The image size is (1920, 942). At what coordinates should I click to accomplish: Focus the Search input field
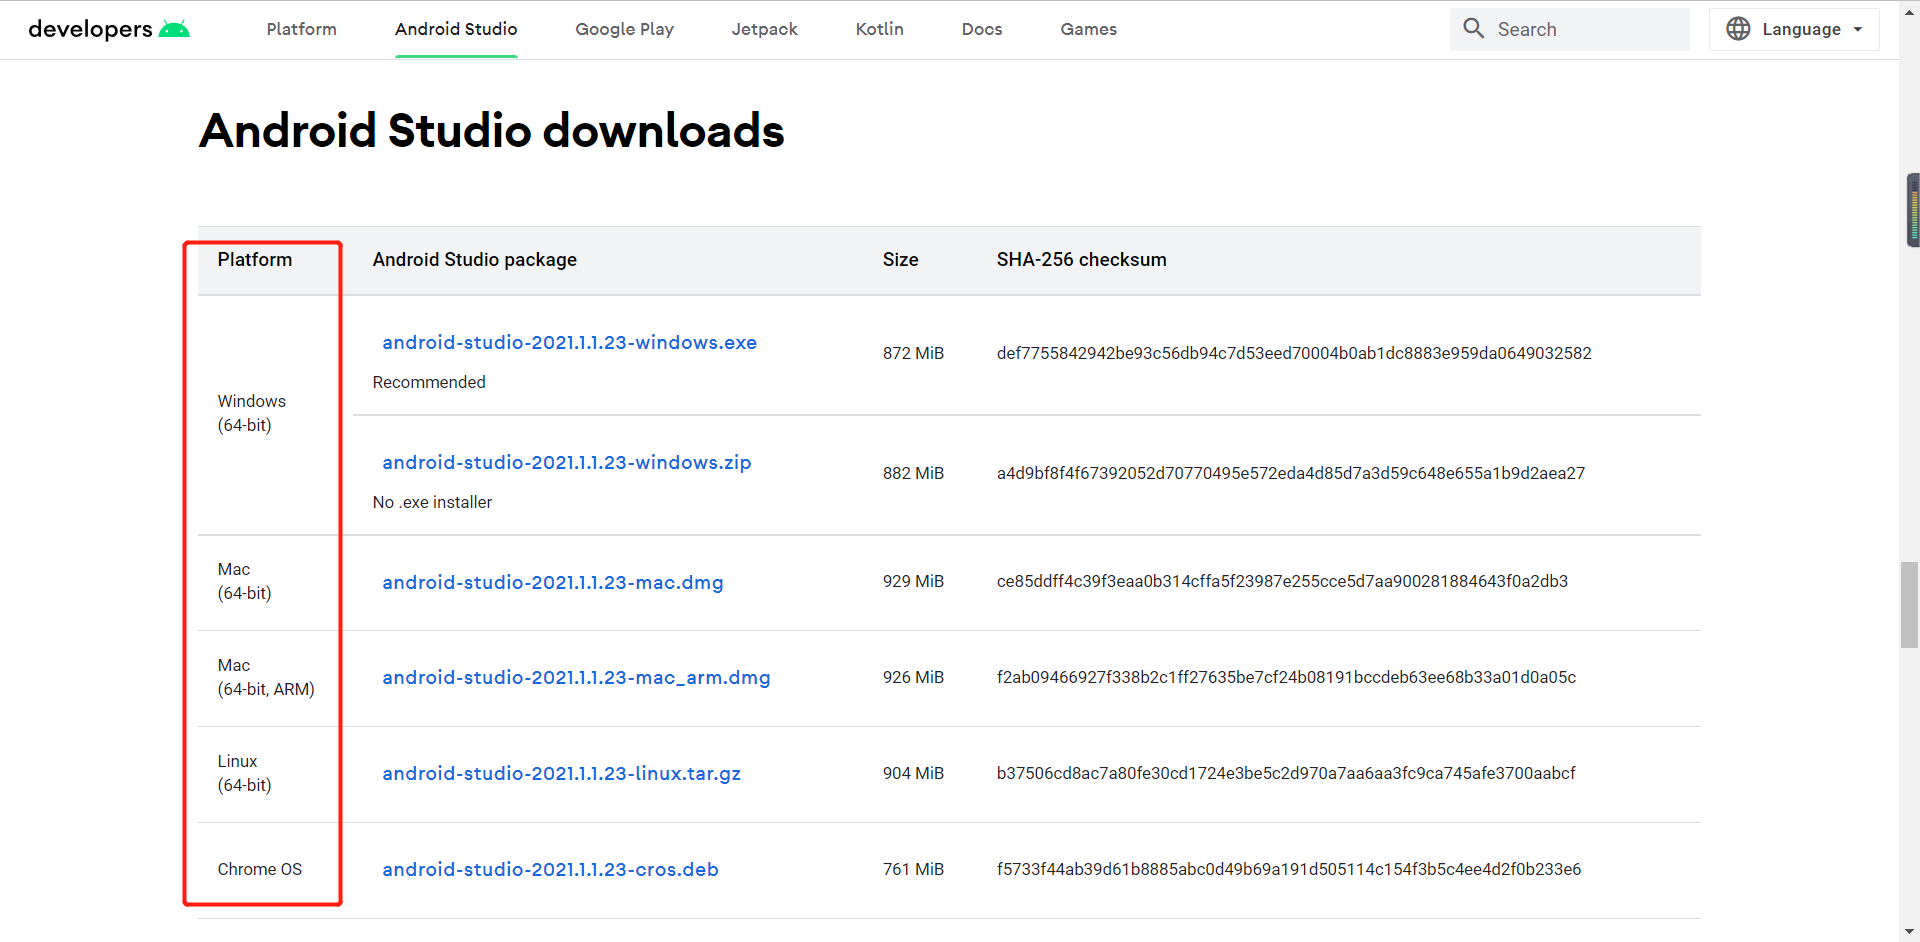(1570, 29)
